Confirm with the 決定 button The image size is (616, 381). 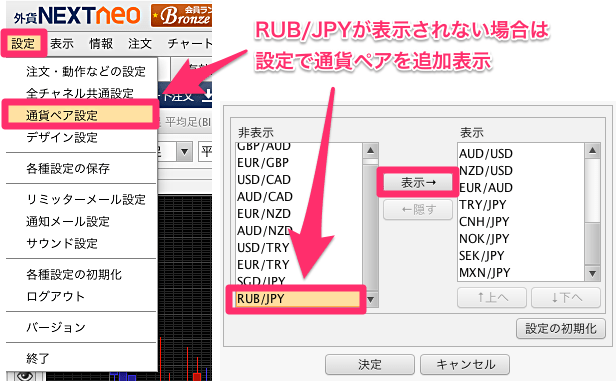tap(370, 365)
